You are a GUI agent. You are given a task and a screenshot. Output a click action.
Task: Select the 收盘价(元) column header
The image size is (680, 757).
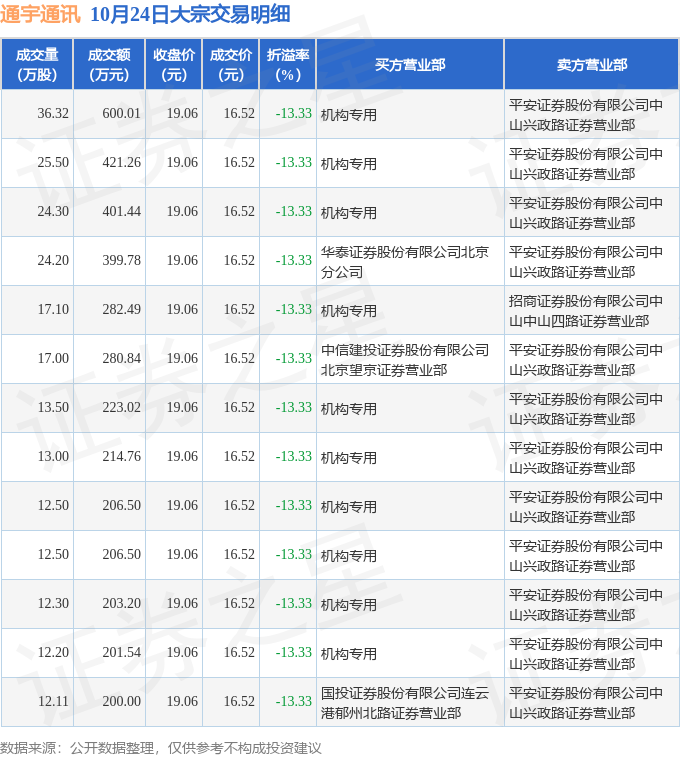tap(174, 65)
